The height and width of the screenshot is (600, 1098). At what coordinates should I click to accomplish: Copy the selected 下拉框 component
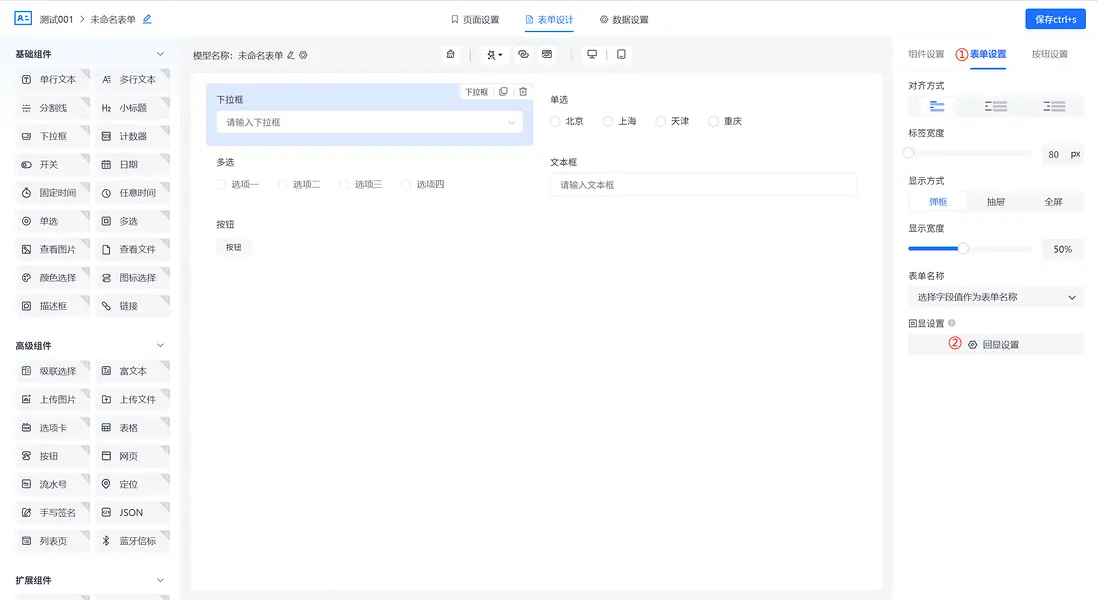pos(503,92)
